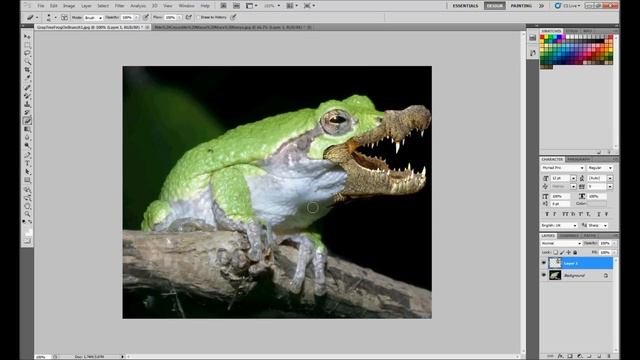The height and width of the screenshot is (360, 640).
Task: Delete layer with the trash icon
Action: (609, 356)
